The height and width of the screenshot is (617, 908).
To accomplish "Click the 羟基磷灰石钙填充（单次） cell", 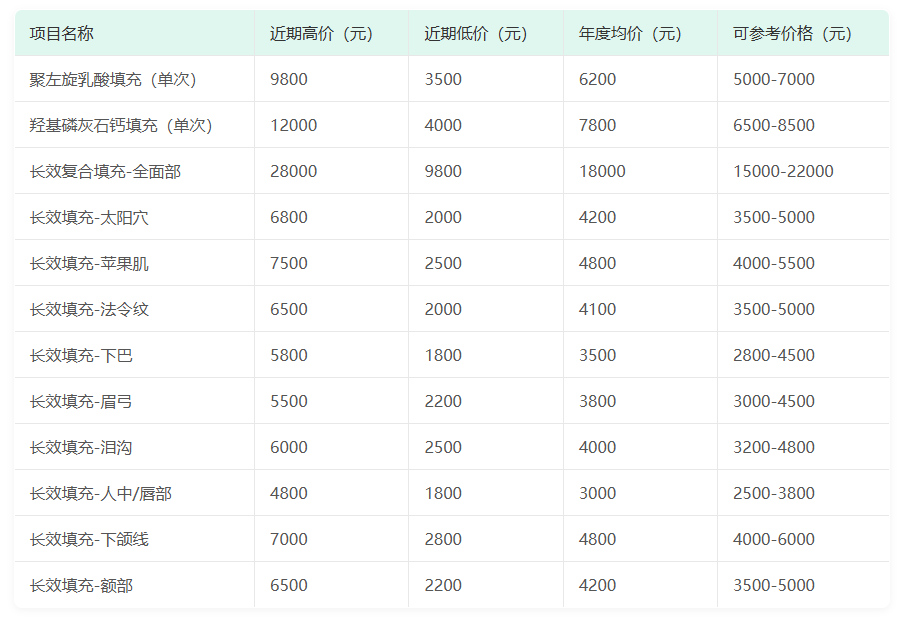I will coord(122,125).
